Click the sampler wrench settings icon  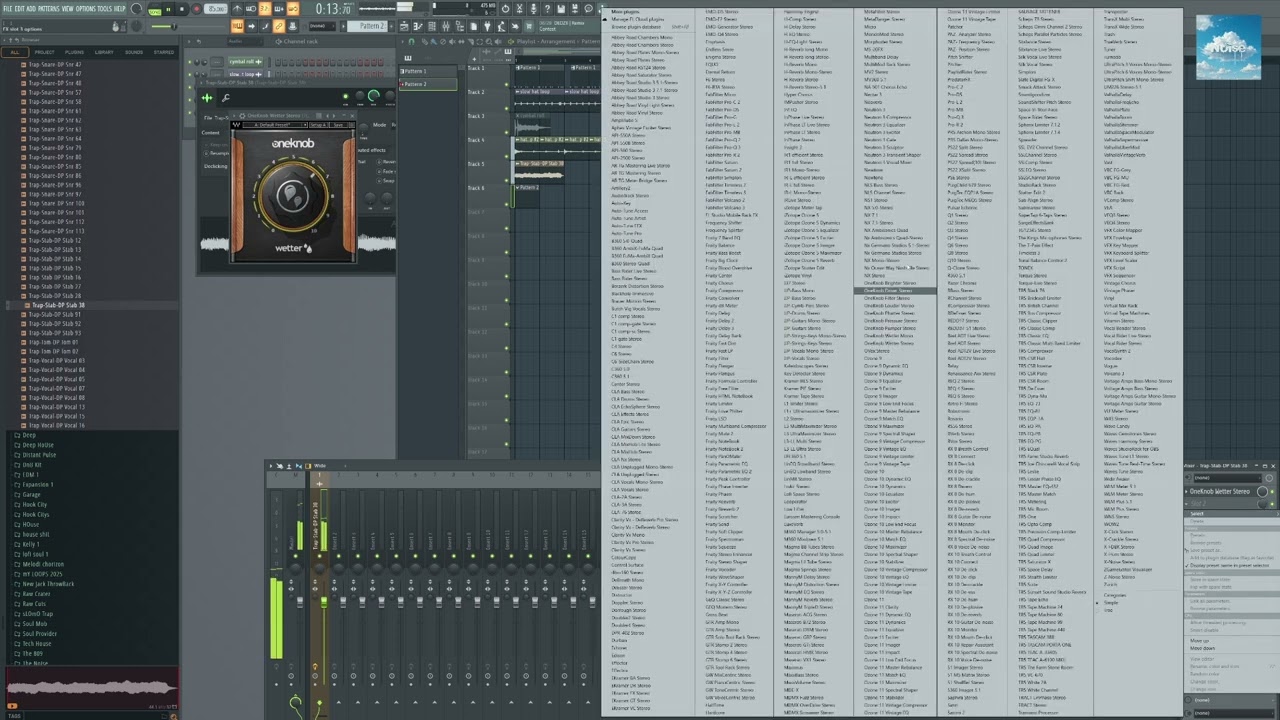(x=225, y=98)
